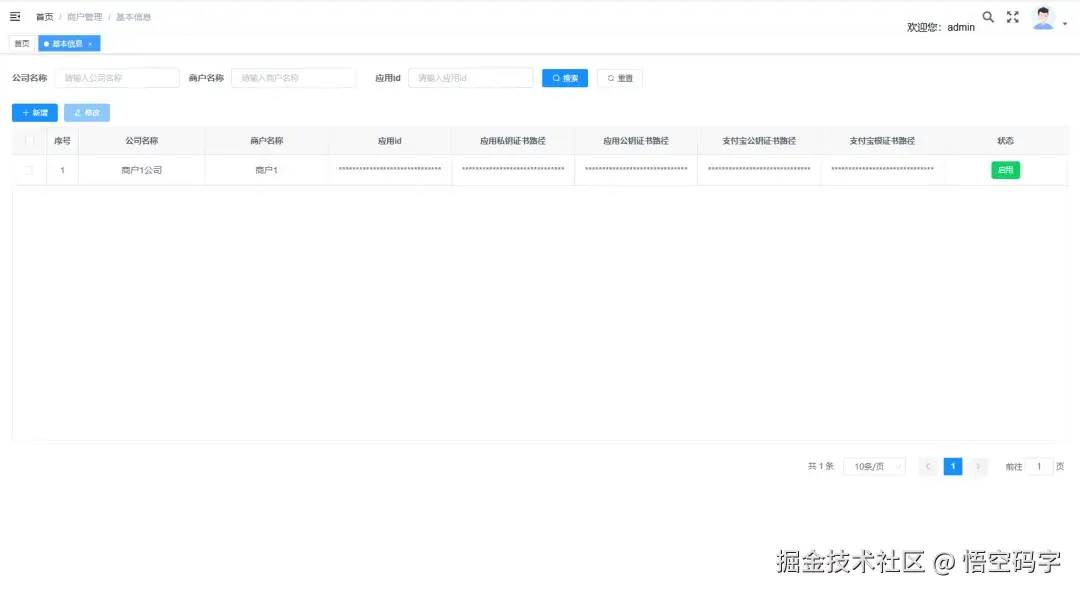Click the admin user avatar

pos(1043,16)
